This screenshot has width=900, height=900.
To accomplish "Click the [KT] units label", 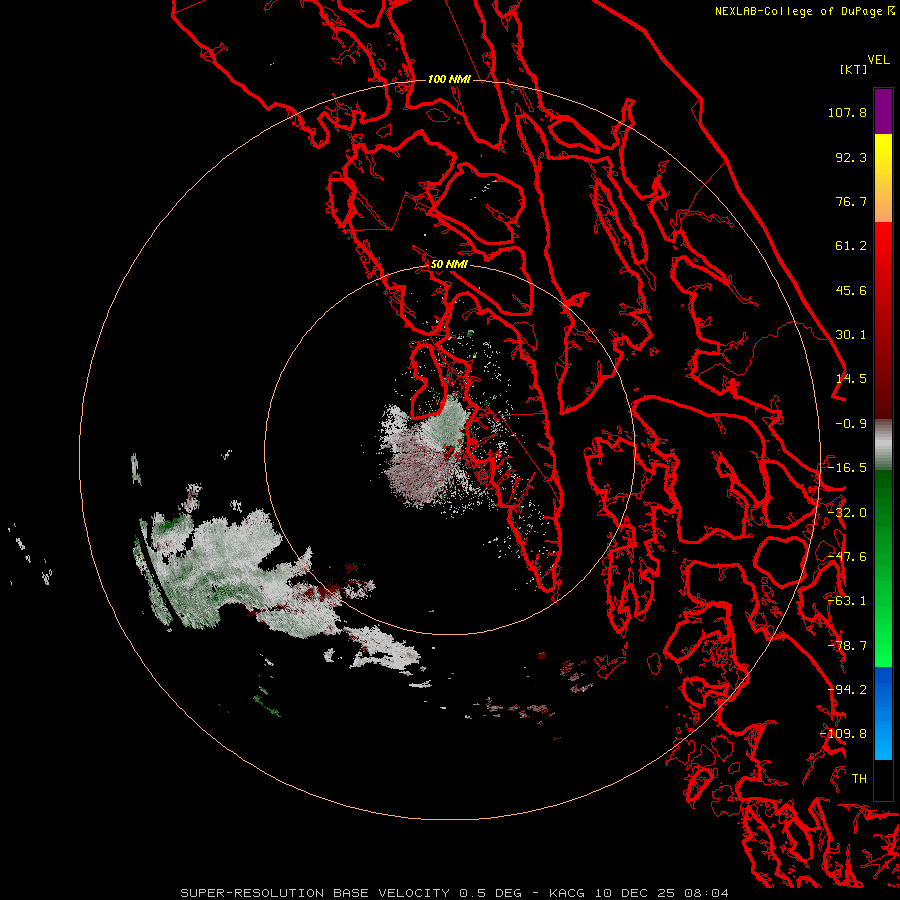I will [x=854, y=69].
